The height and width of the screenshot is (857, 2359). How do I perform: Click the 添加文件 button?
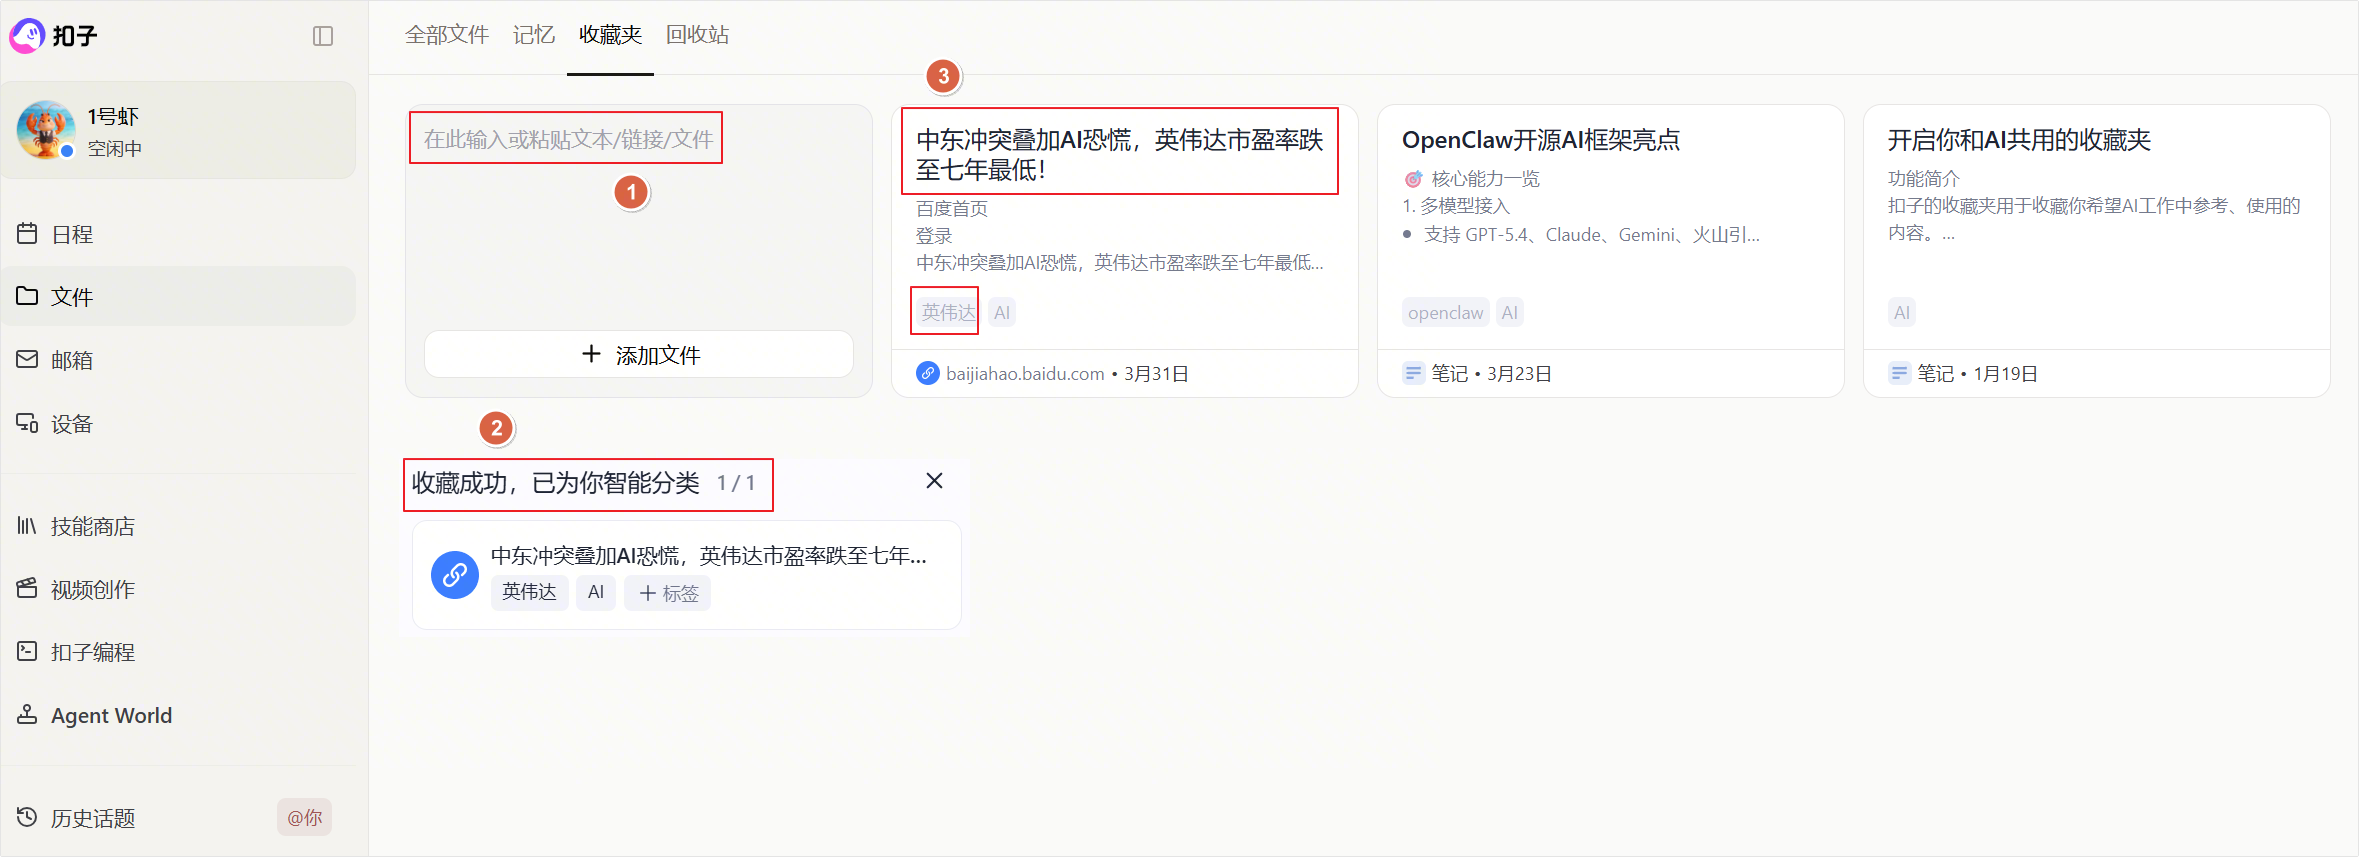click(639, 355)
